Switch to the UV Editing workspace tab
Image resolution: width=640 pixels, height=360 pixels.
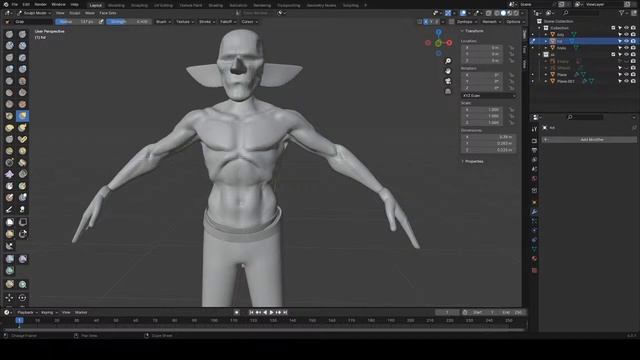tap(163, 5)
